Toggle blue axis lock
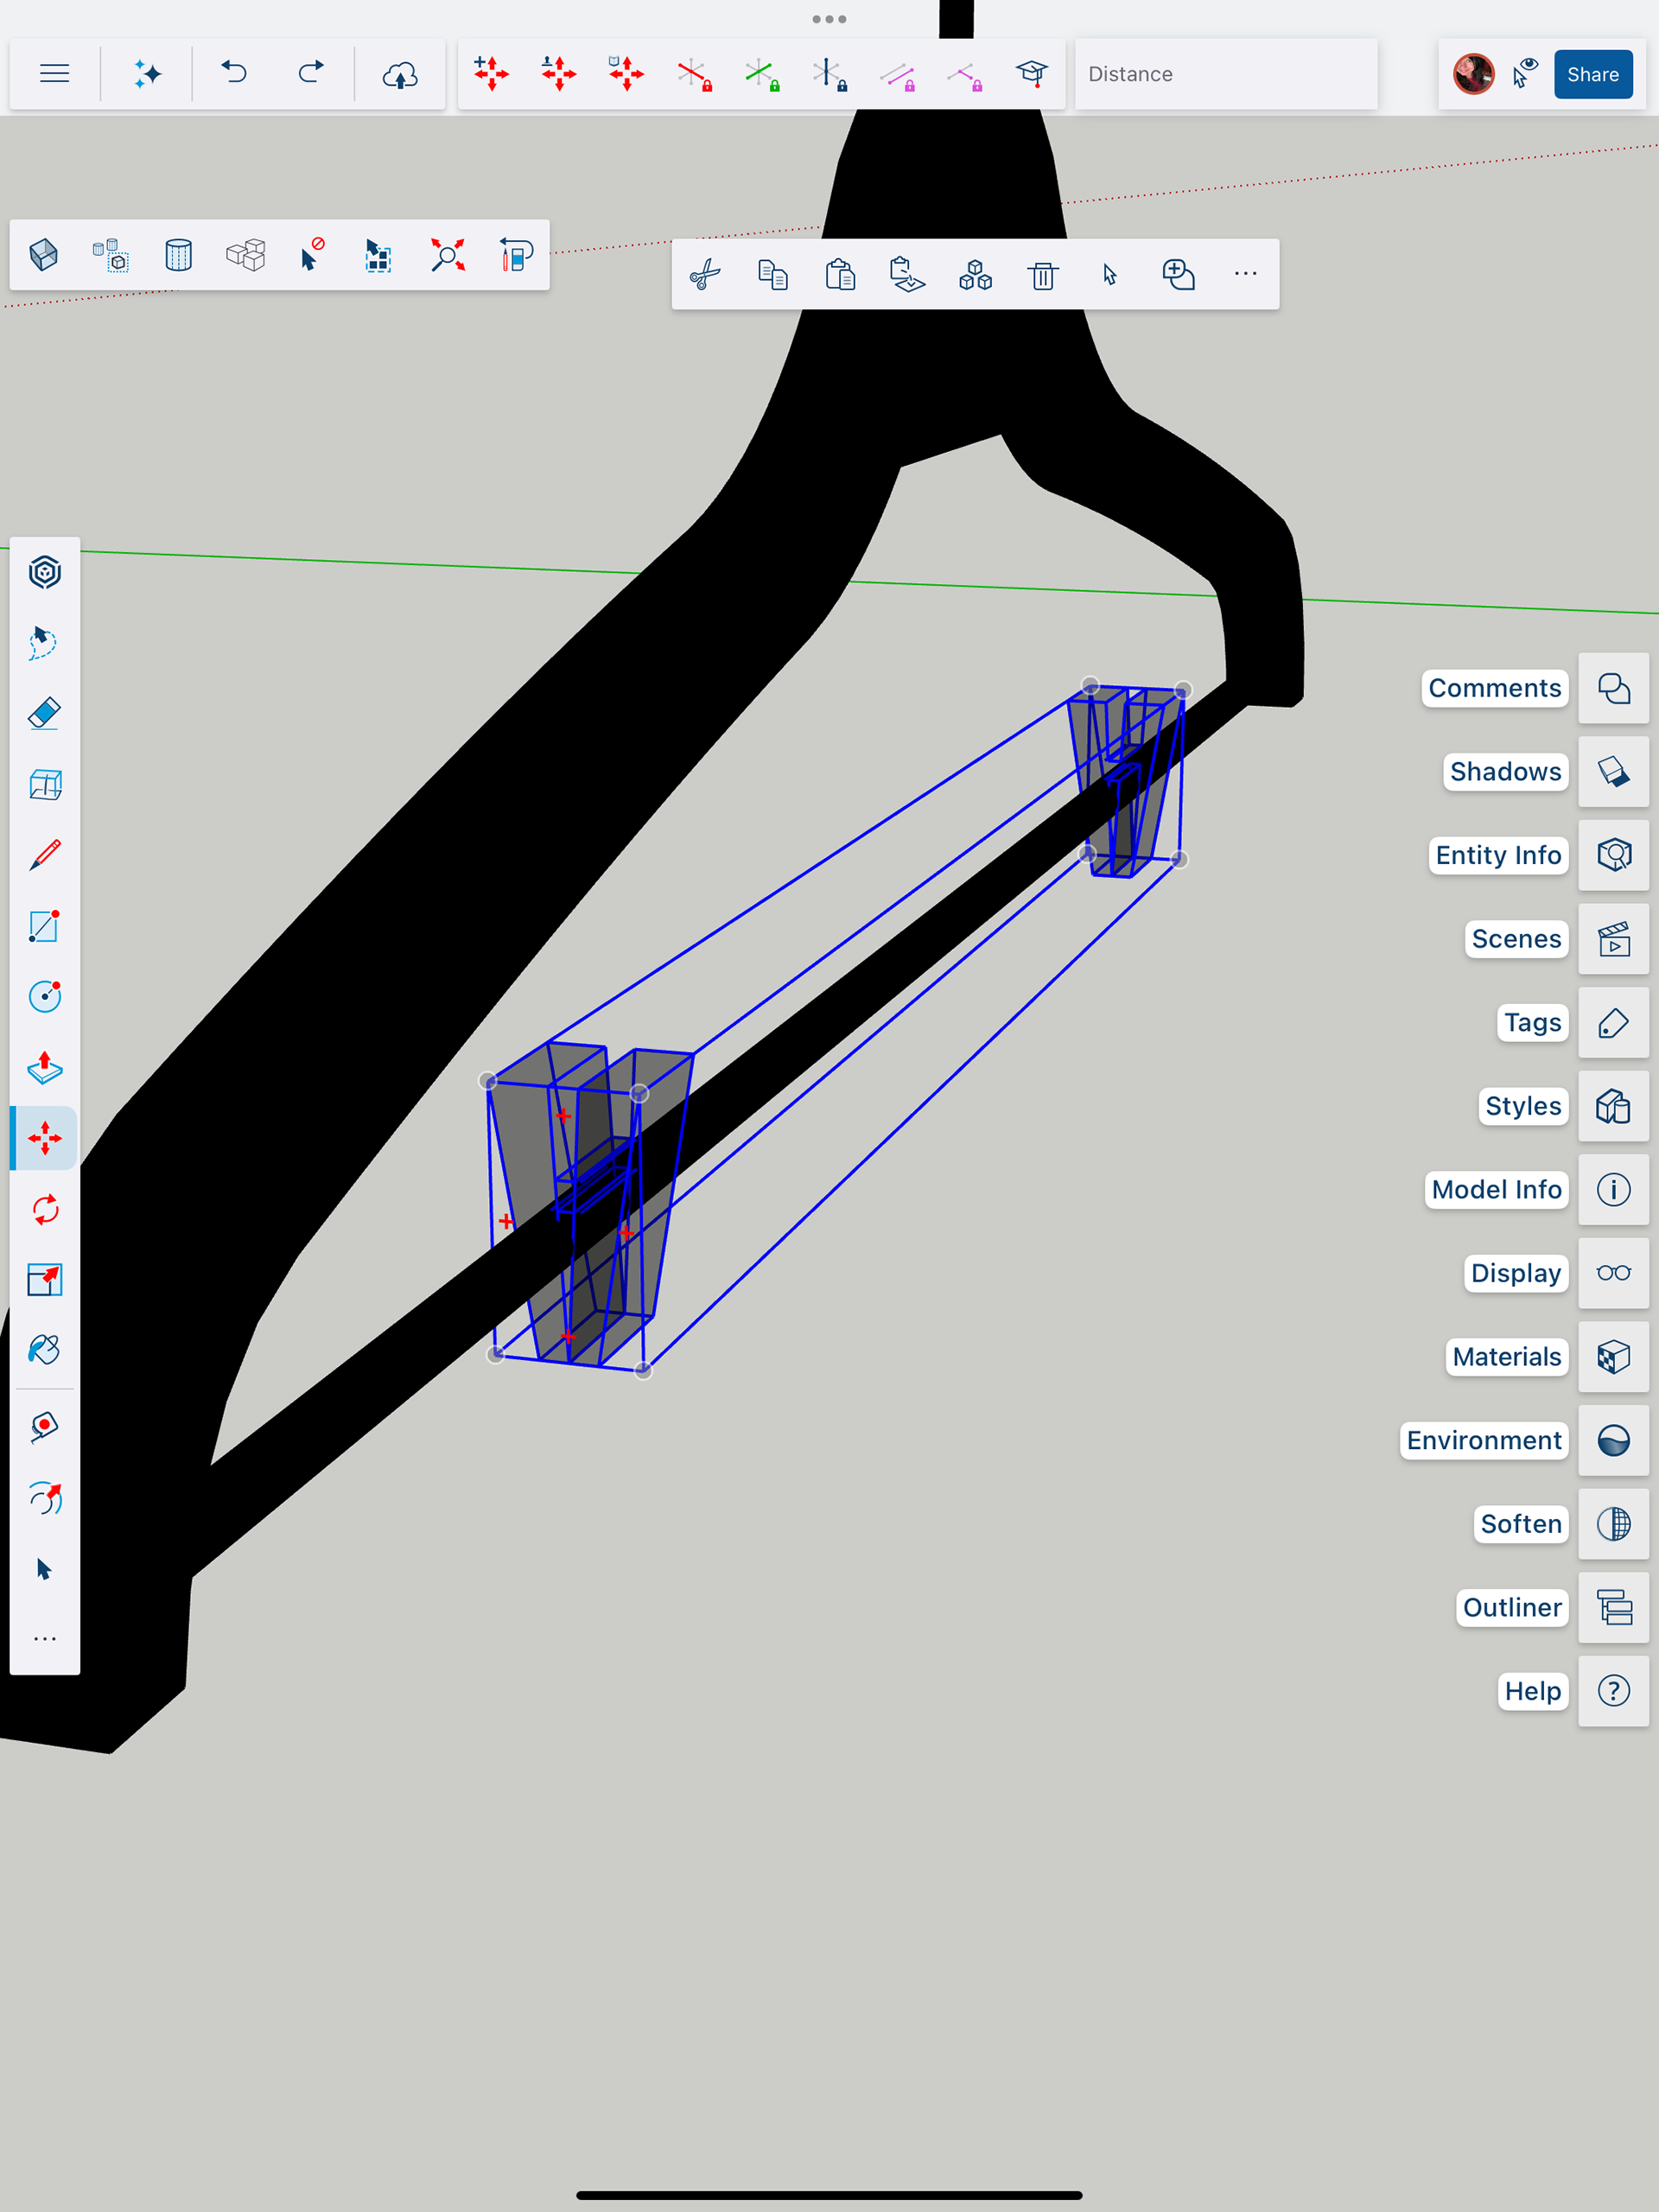1659x2212 pixels. [x=829, y=74]
